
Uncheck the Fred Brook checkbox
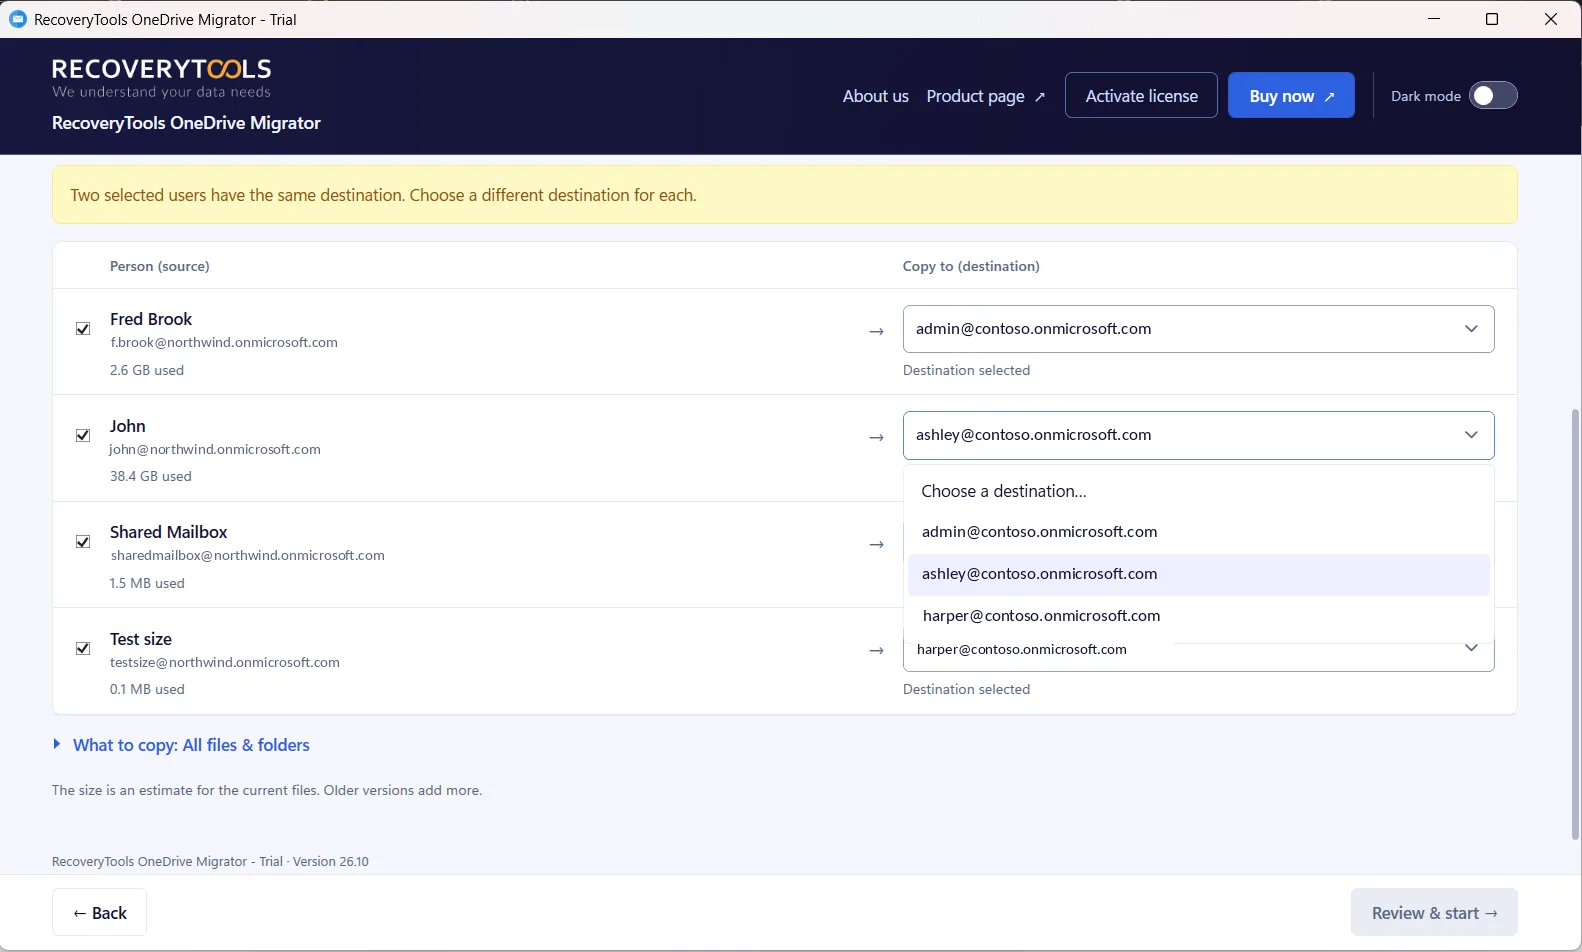[83, 329]
